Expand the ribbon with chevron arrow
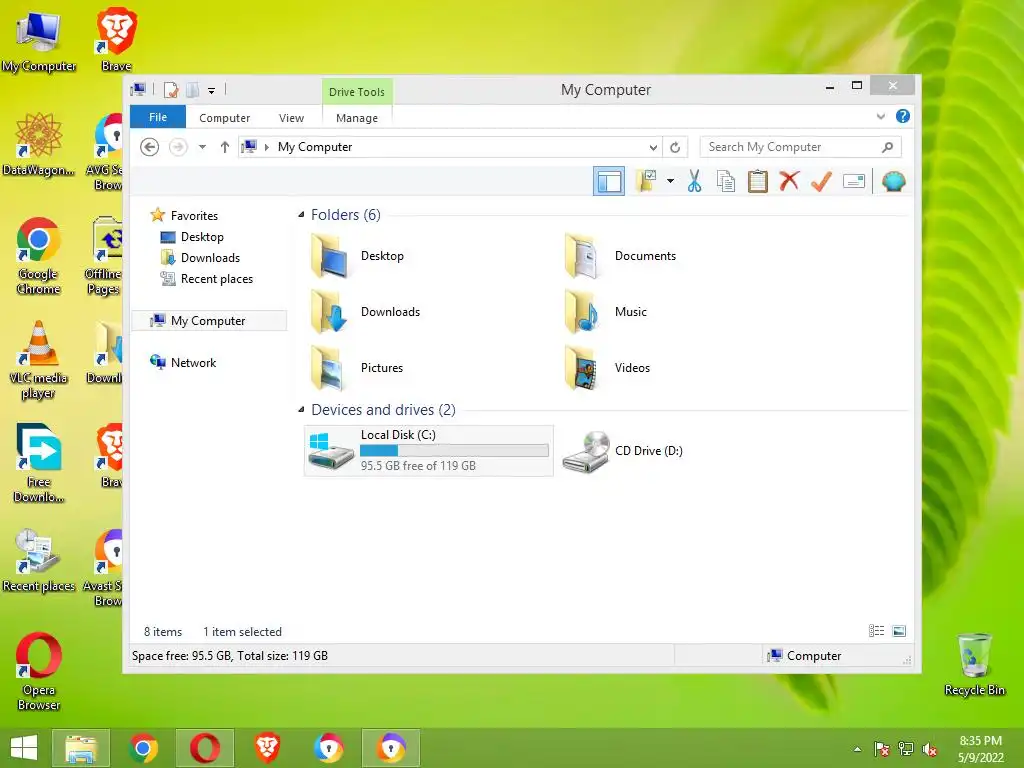 880,116
